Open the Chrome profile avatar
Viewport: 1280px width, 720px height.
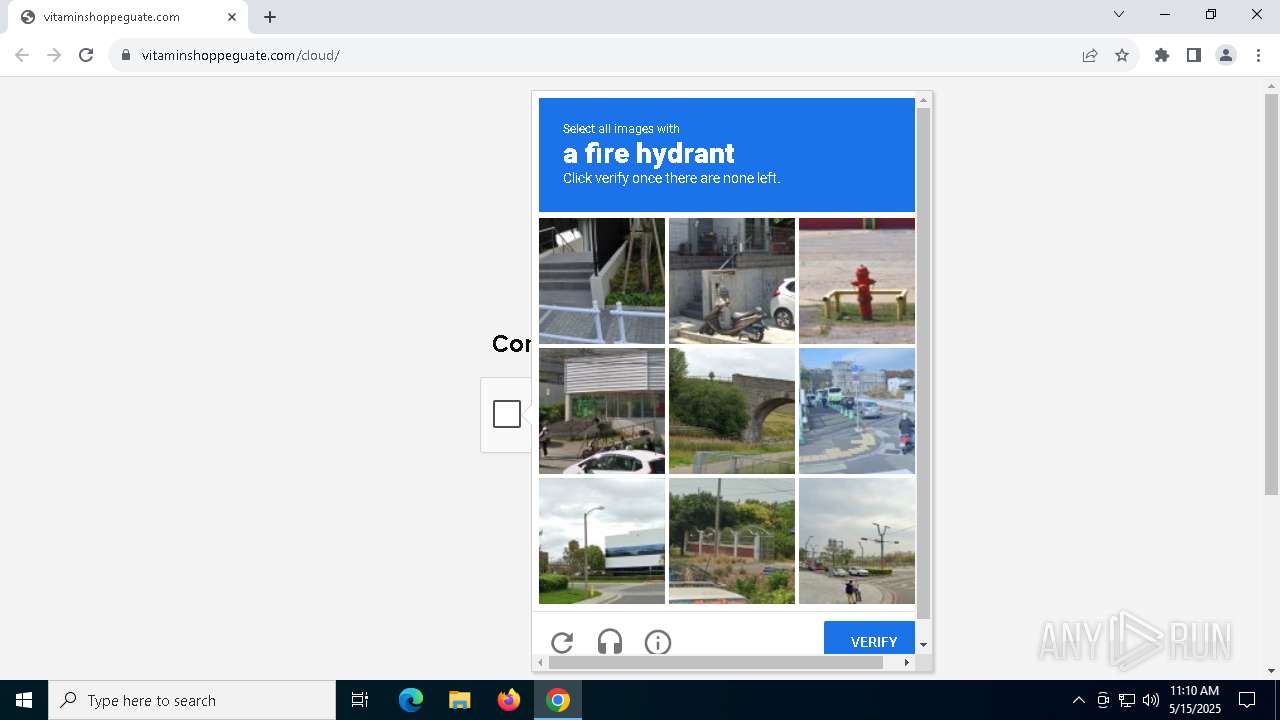pos(1226,55)
